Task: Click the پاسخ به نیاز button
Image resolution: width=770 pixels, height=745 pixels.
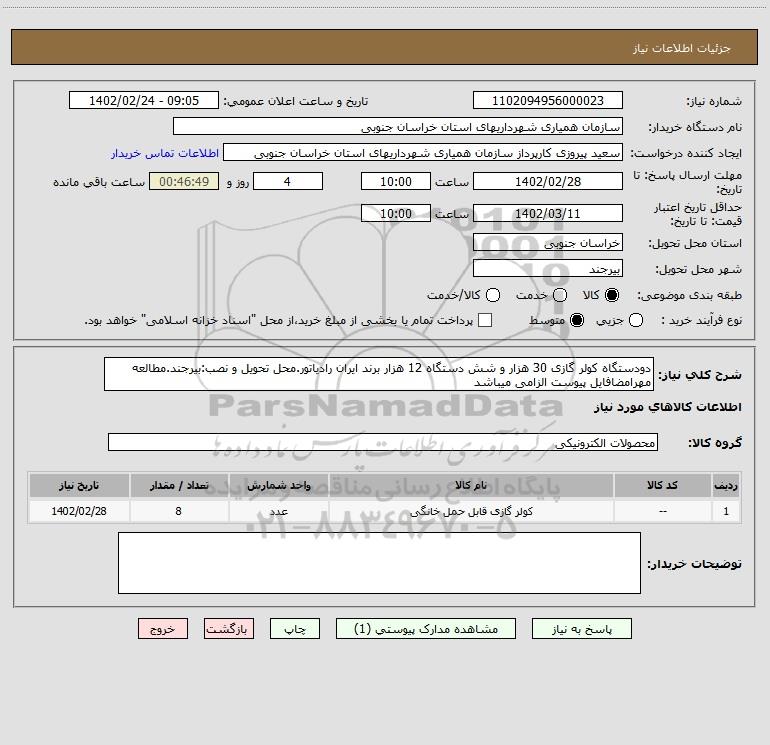Action: tap(581, 629)
